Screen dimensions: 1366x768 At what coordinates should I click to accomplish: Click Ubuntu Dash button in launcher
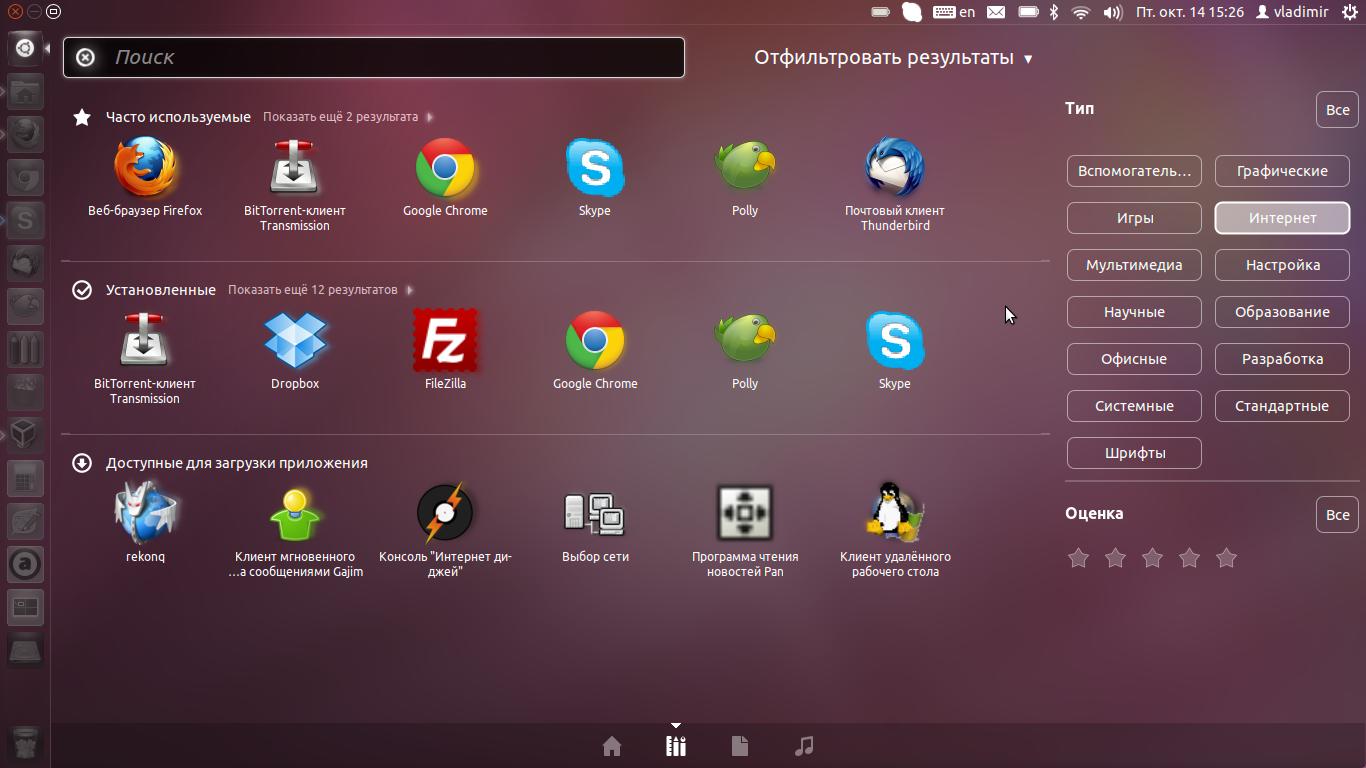coord(25,47)
